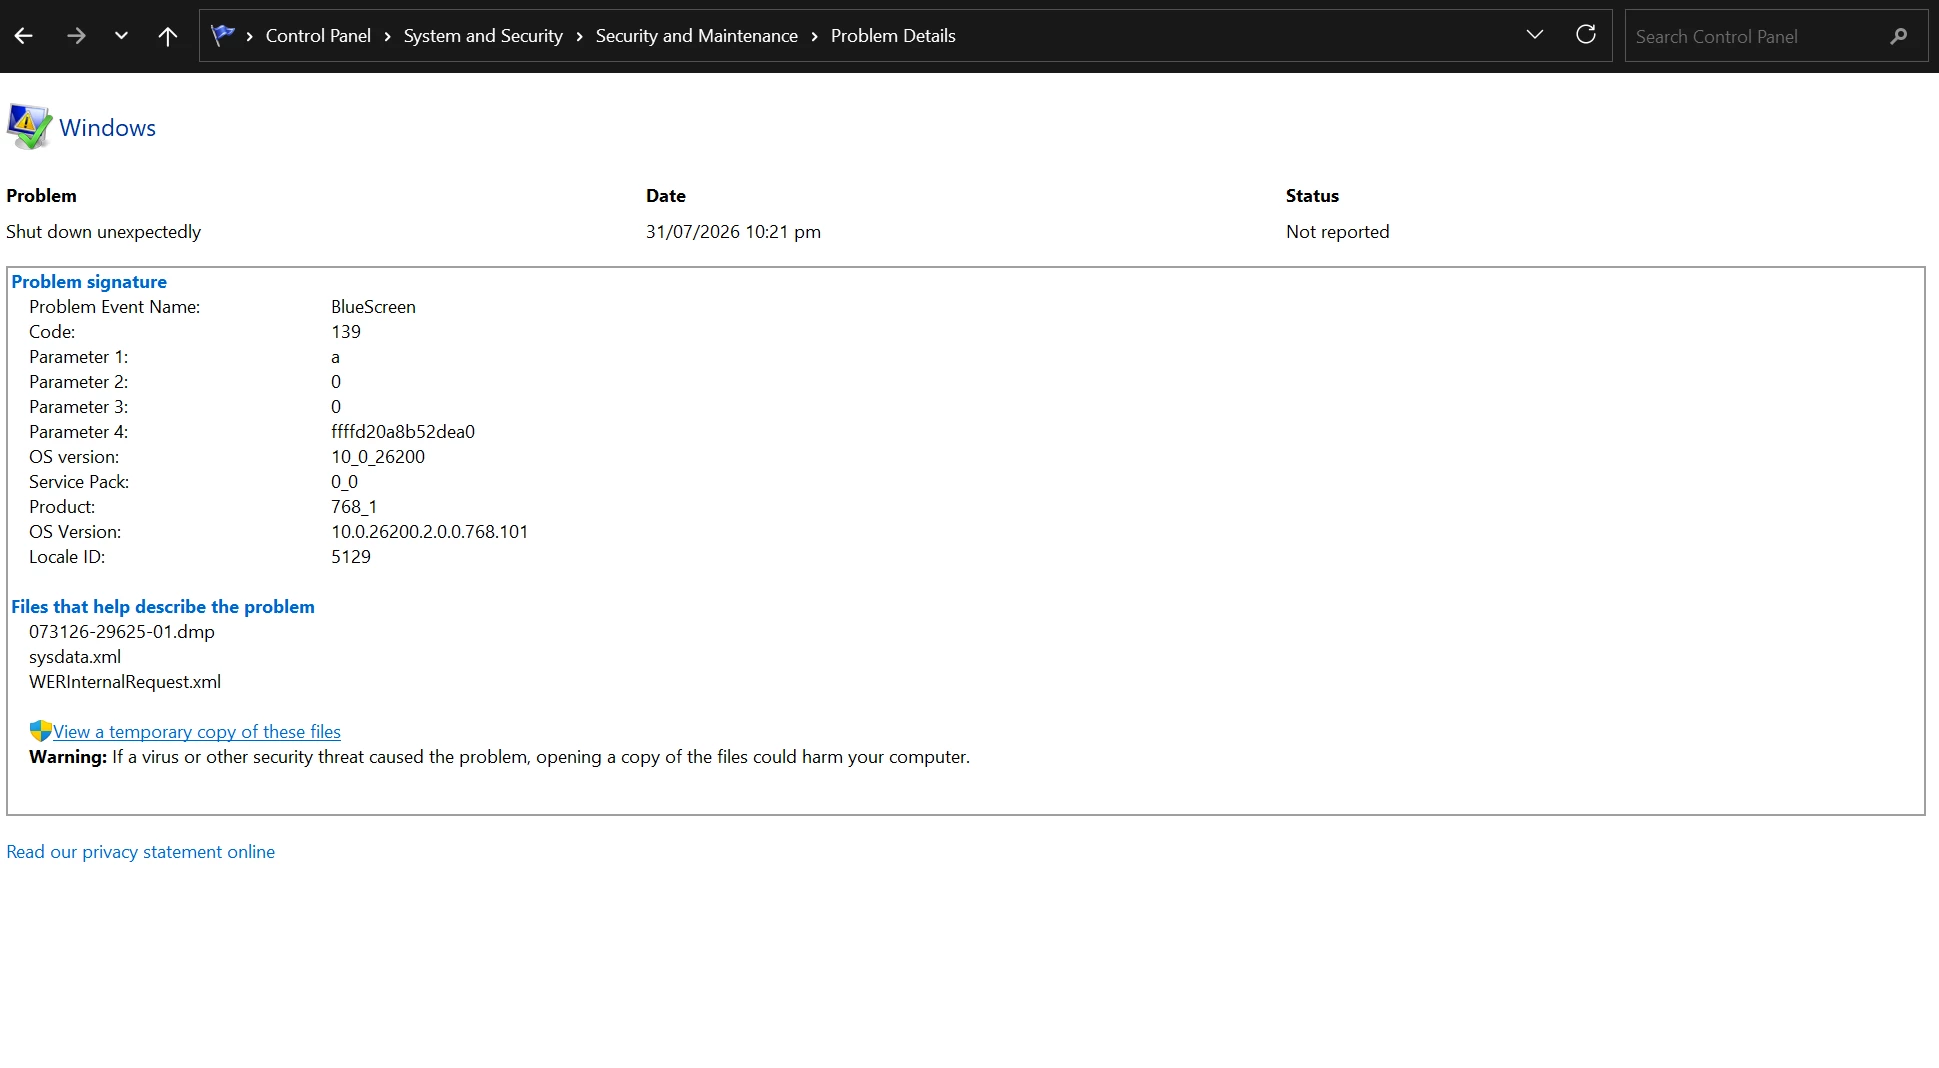Open System and Security breadcrumb

click(483, 36)
